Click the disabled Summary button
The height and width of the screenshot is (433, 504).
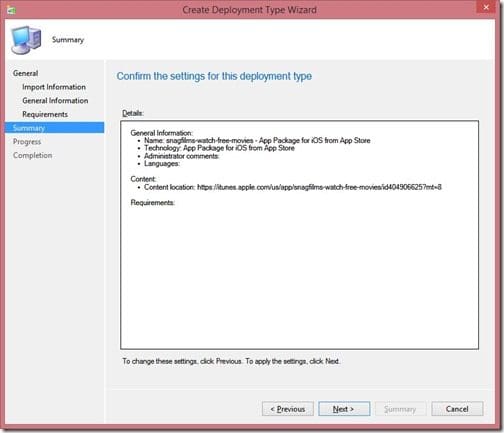click(x=400, y=409)
